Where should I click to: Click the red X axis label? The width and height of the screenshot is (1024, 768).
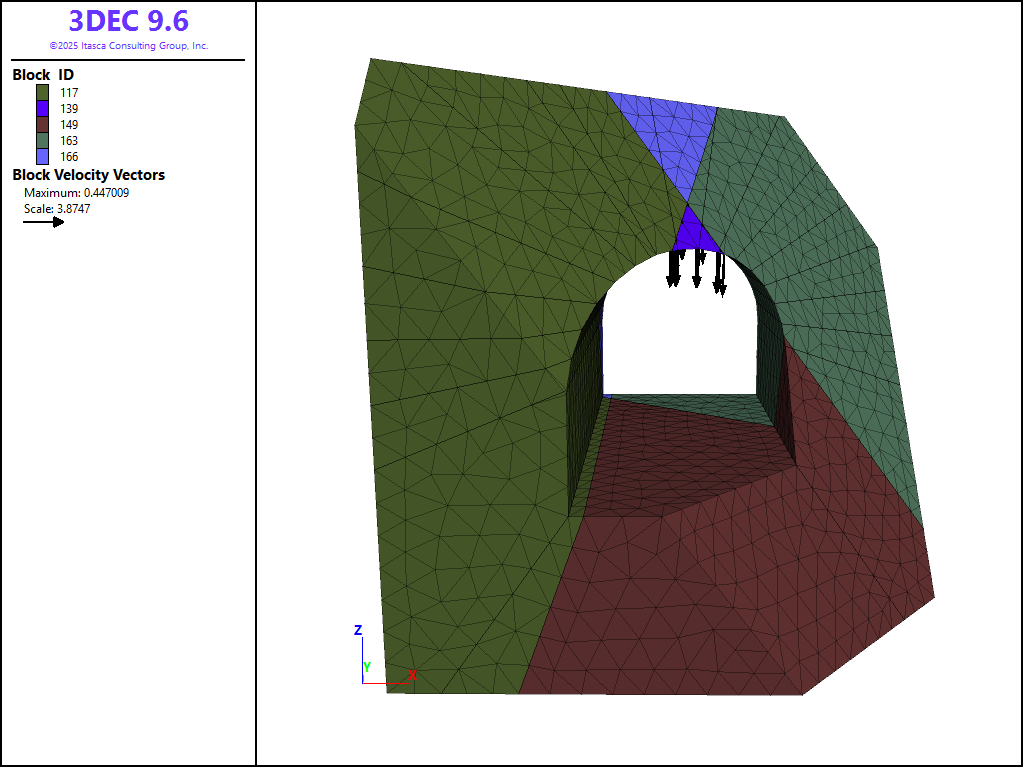412,675
